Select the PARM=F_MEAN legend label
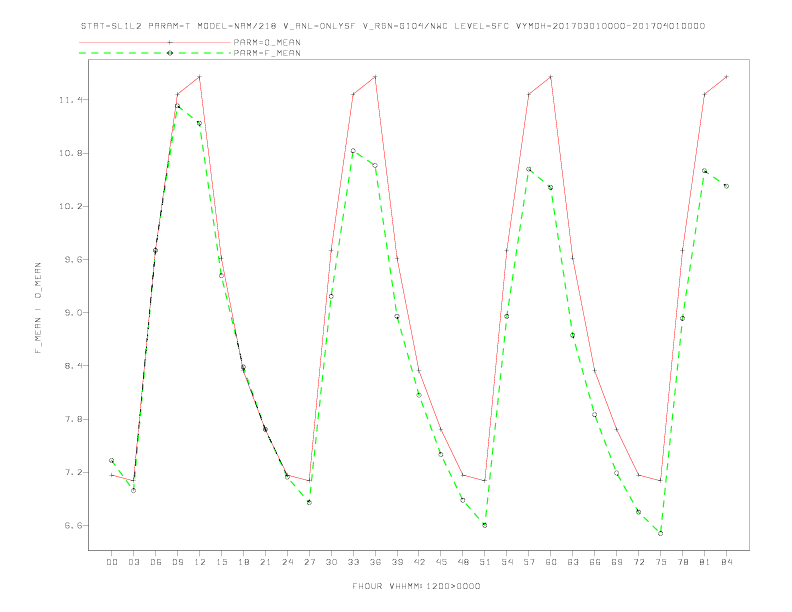792x612 pixels. pyautogui.click(x=267, y=53)
